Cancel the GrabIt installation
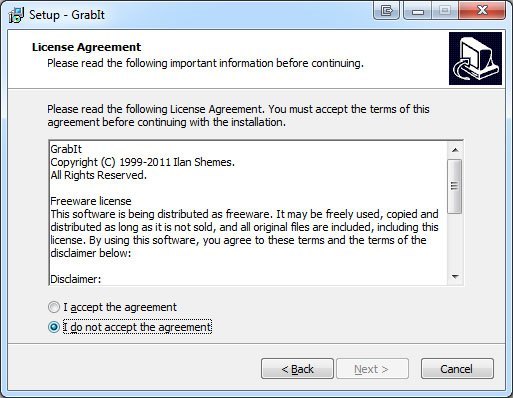 [x=457, y=369]
